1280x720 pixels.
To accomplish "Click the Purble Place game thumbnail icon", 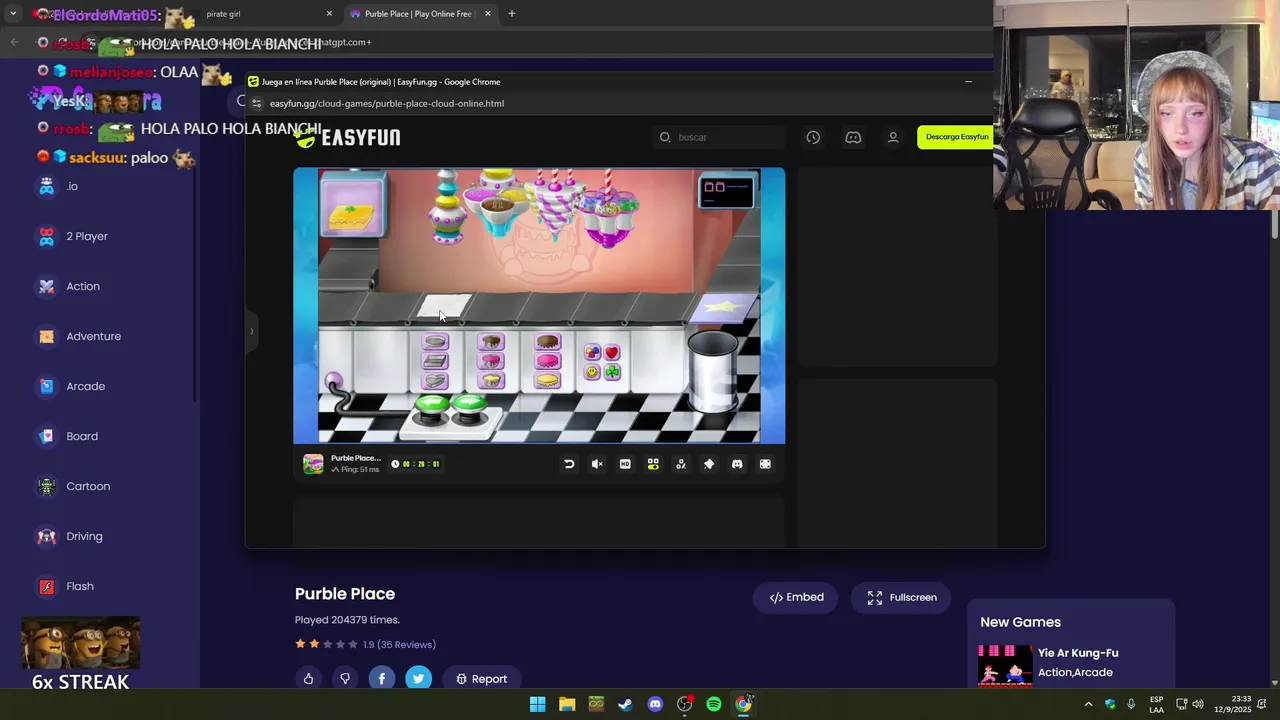I will [313, 464].
